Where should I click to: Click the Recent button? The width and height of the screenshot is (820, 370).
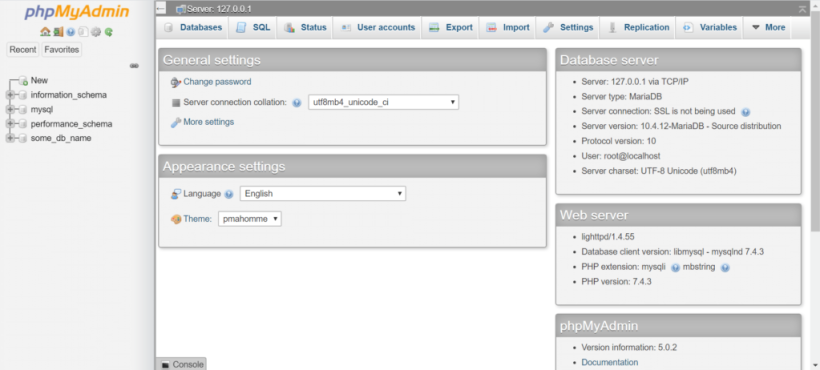pos(23,50)
